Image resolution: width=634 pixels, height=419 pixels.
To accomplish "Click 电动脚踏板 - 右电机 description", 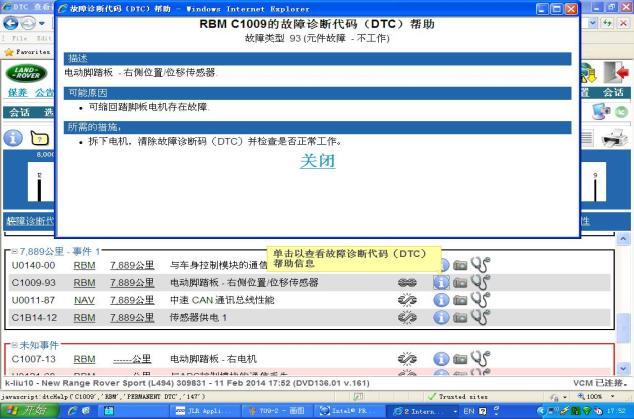I will click(213, 359).
